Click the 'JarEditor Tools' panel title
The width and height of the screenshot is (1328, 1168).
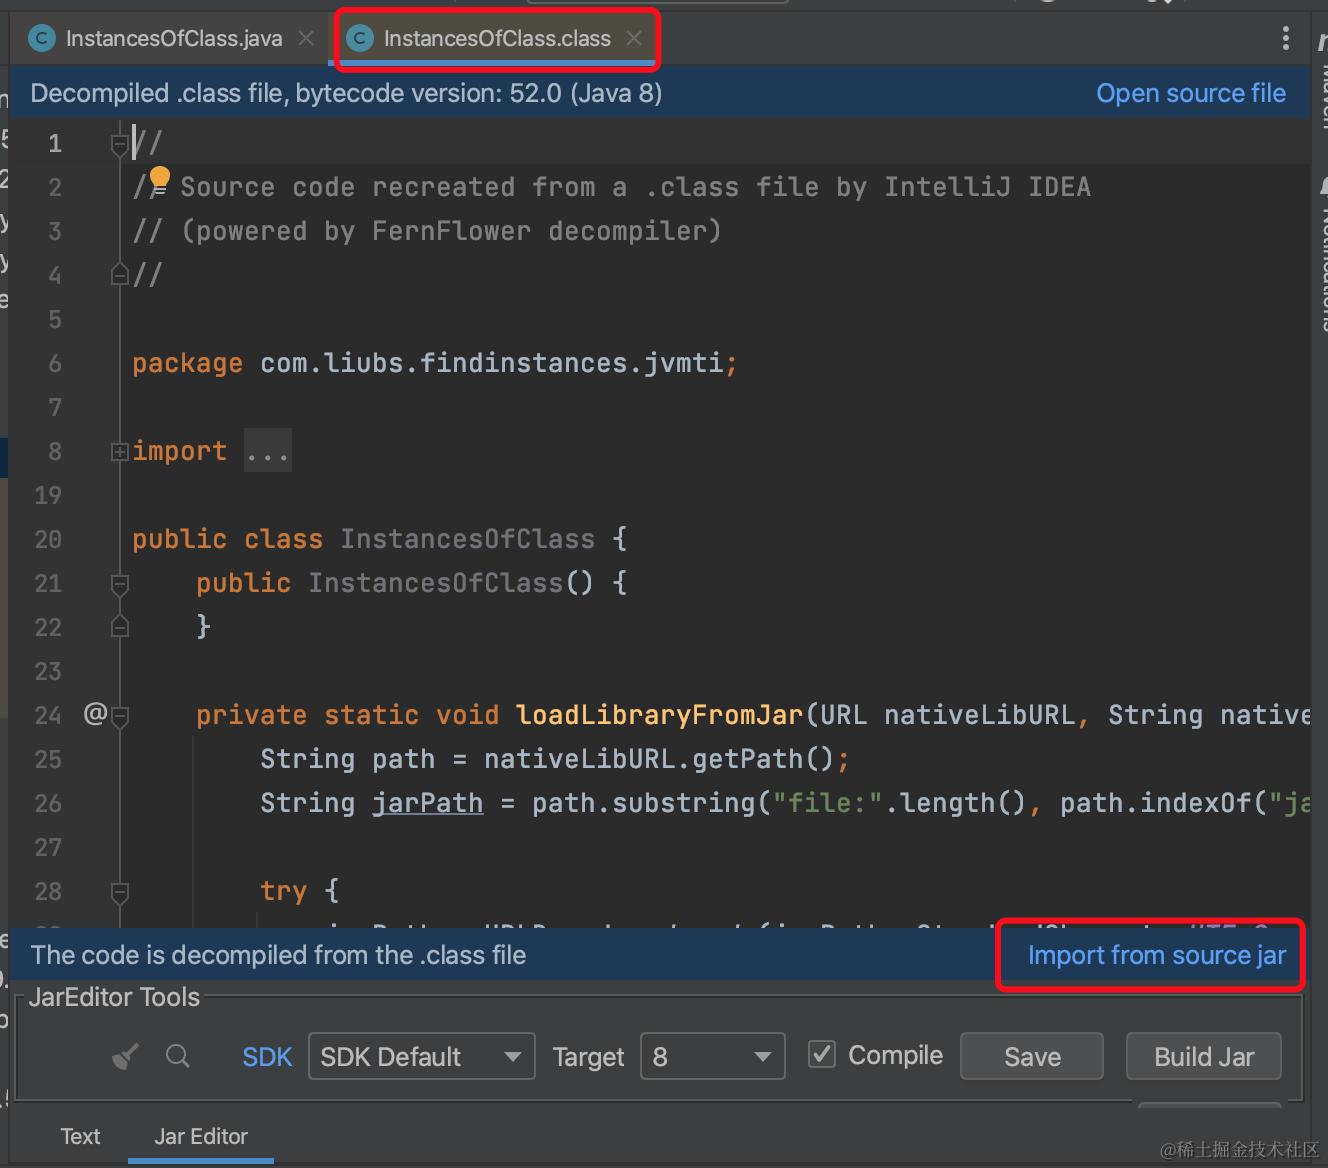[x=114, y=997]
